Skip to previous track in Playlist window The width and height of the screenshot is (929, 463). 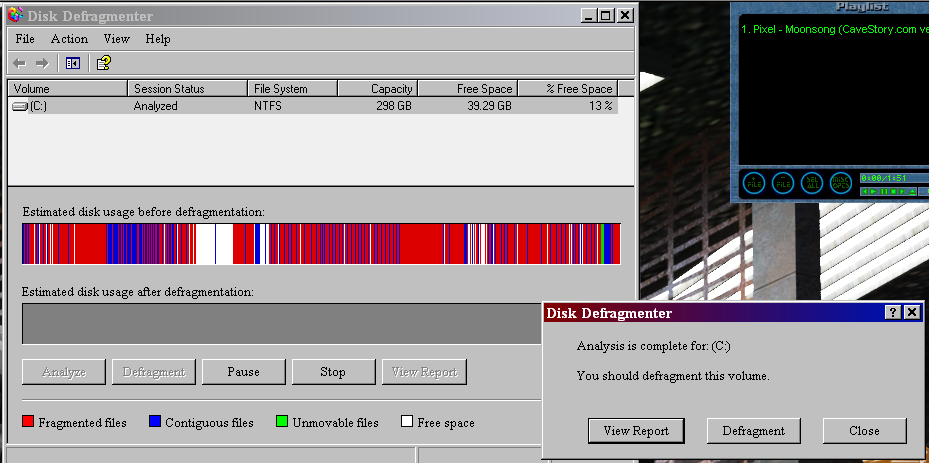click(864, 191)
